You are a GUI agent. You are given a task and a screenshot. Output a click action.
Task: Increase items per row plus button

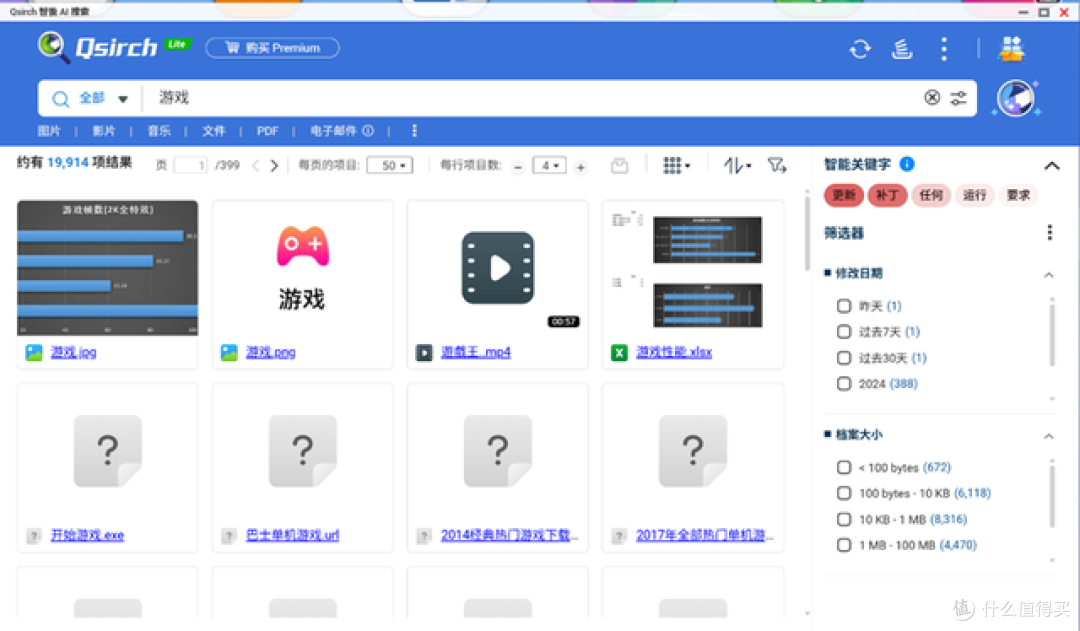point(581,167)
